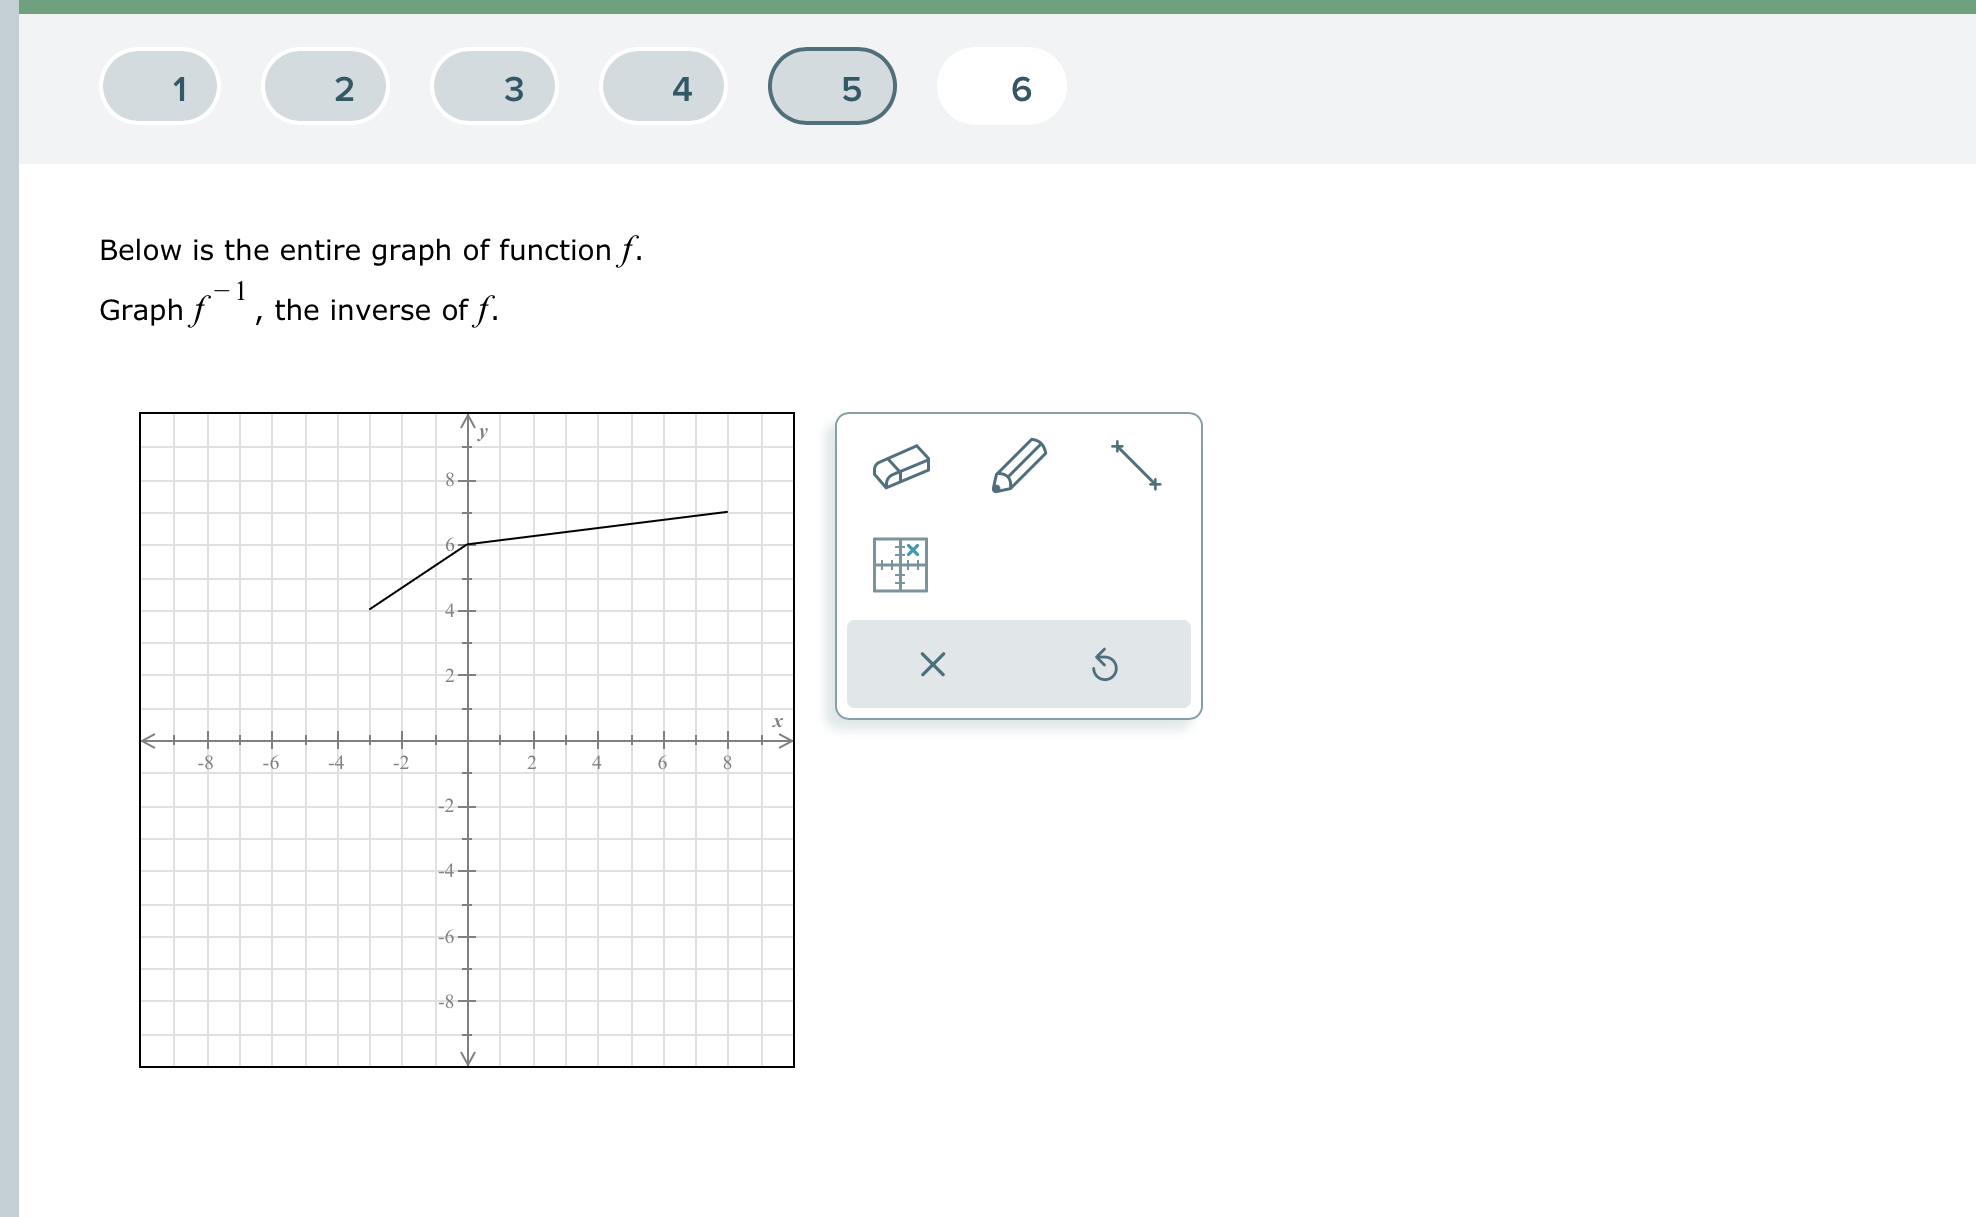Click the gridline at x equals 8
Viewport: 1976px width, 1217px height.
pyautogui.click(x=727, y=742)
